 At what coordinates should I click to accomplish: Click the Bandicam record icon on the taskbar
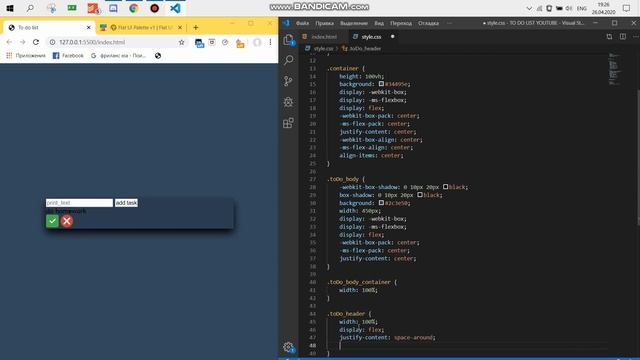(x=155, y=8)
